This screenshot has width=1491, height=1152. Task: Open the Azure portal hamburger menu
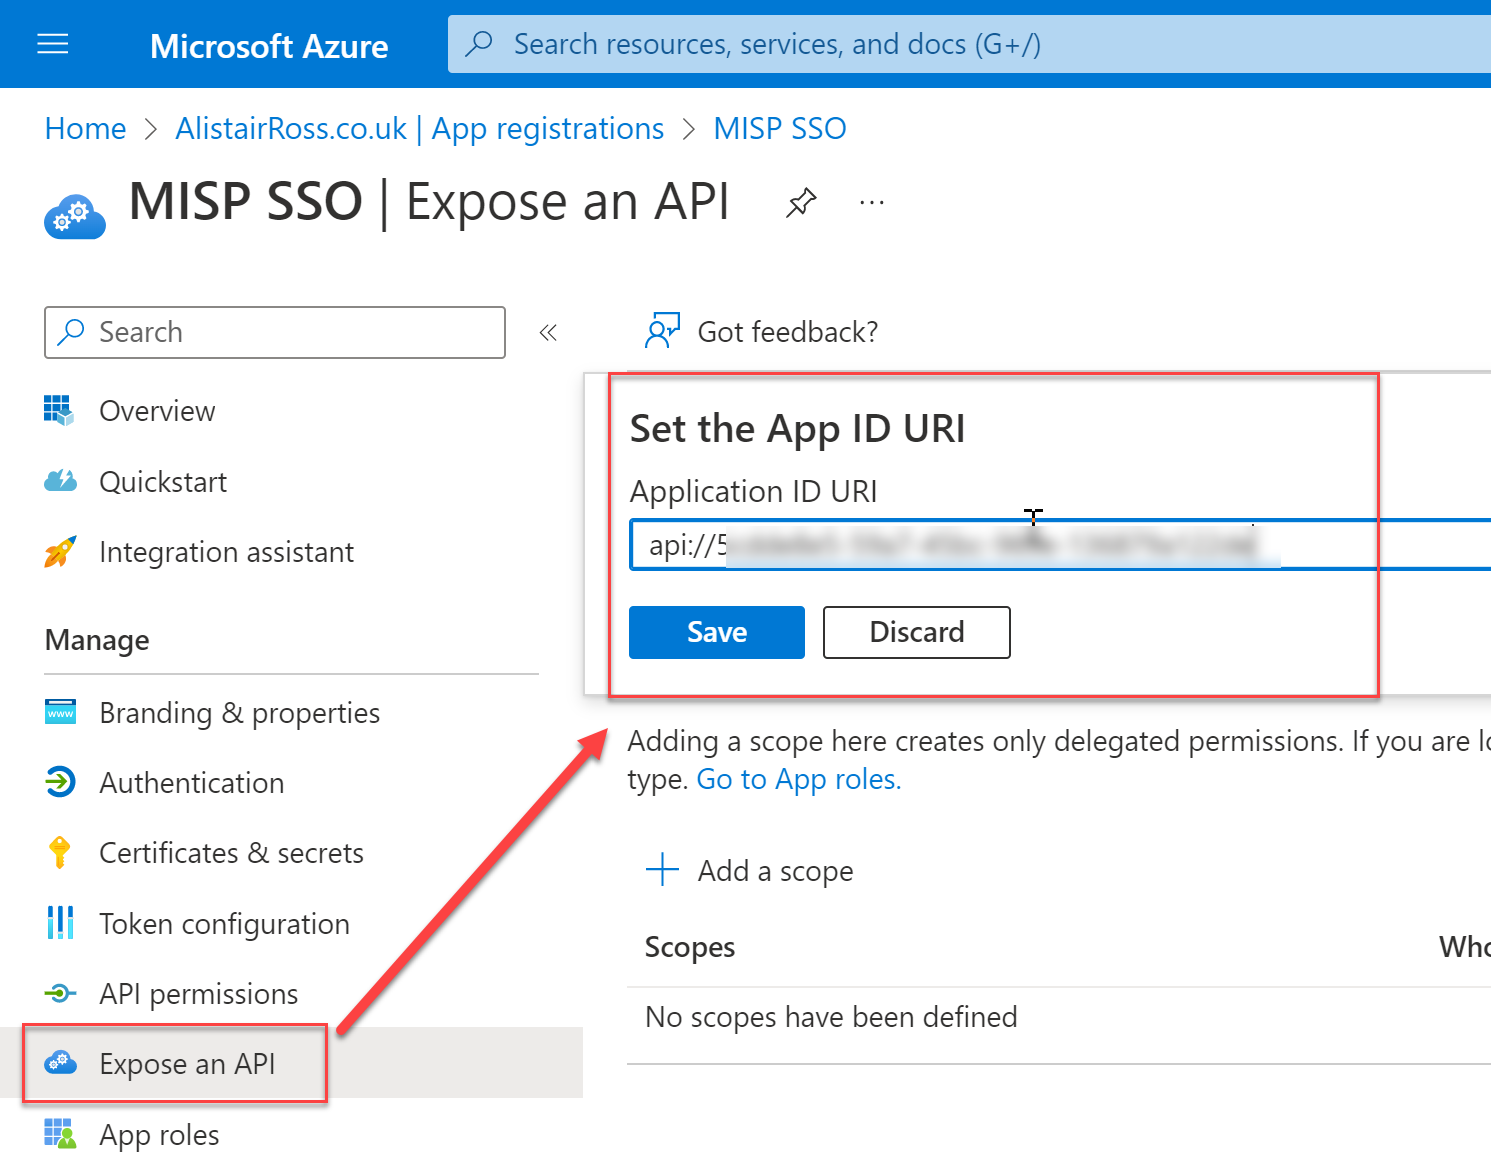tap(52, 44)
